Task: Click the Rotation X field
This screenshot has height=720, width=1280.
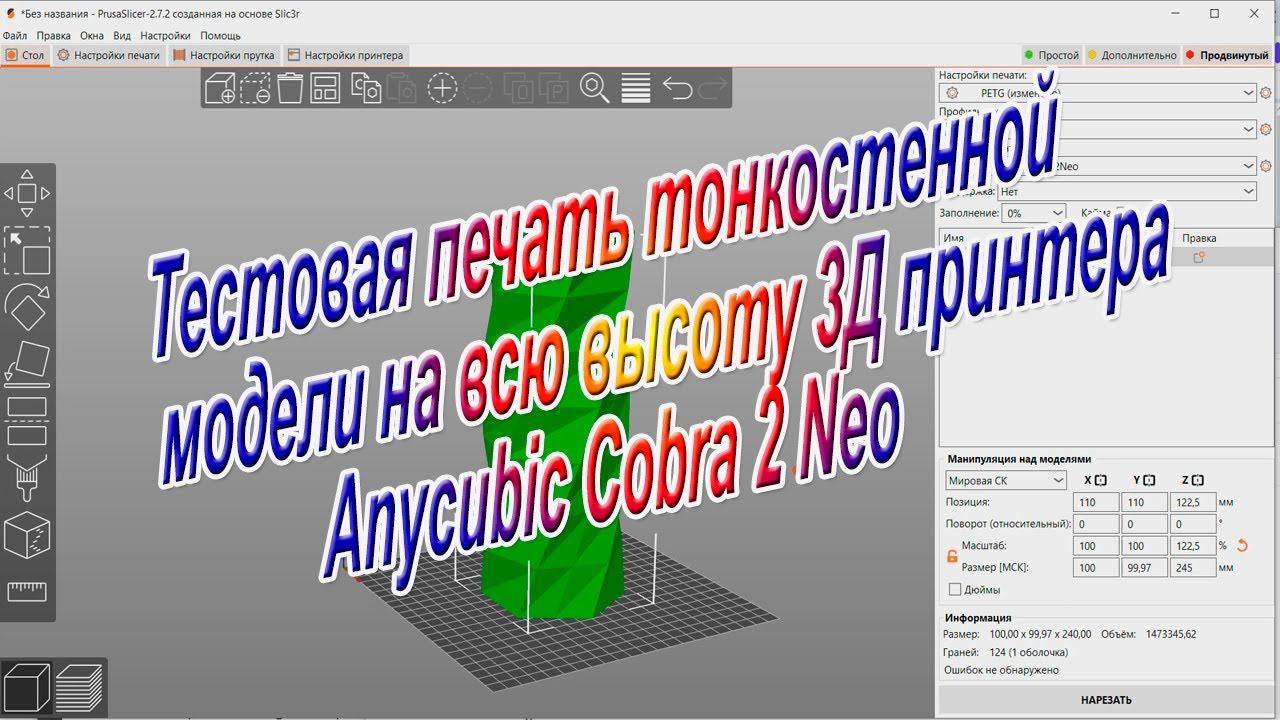Action: pyautogui.click(x=1094, y=524)
